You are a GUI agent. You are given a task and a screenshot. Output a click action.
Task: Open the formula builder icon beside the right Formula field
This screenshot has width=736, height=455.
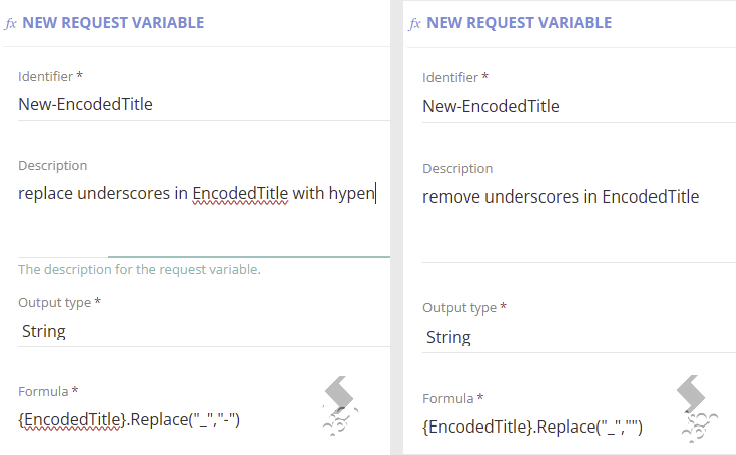coord(698,409)
